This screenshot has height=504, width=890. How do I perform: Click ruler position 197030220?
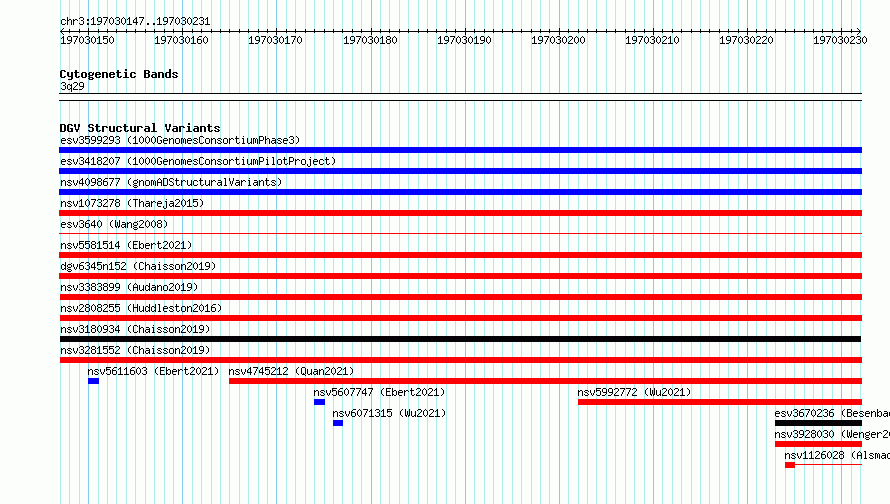(746, 40)
